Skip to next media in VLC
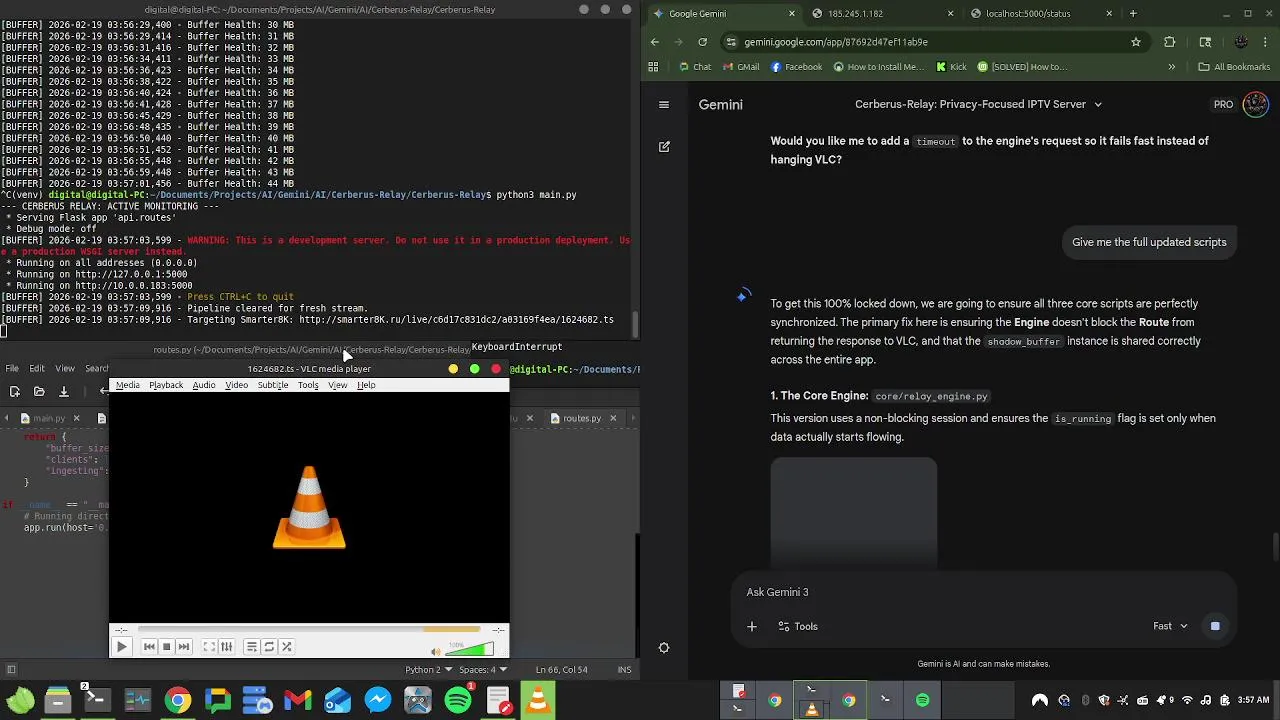1280x720 pixels. click(183, 647)
